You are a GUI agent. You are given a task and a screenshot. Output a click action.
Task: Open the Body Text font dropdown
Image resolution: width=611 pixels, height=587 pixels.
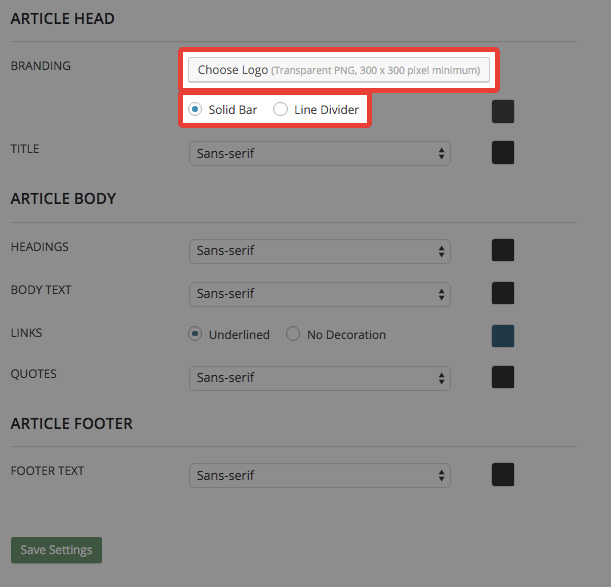pos(319,293)
